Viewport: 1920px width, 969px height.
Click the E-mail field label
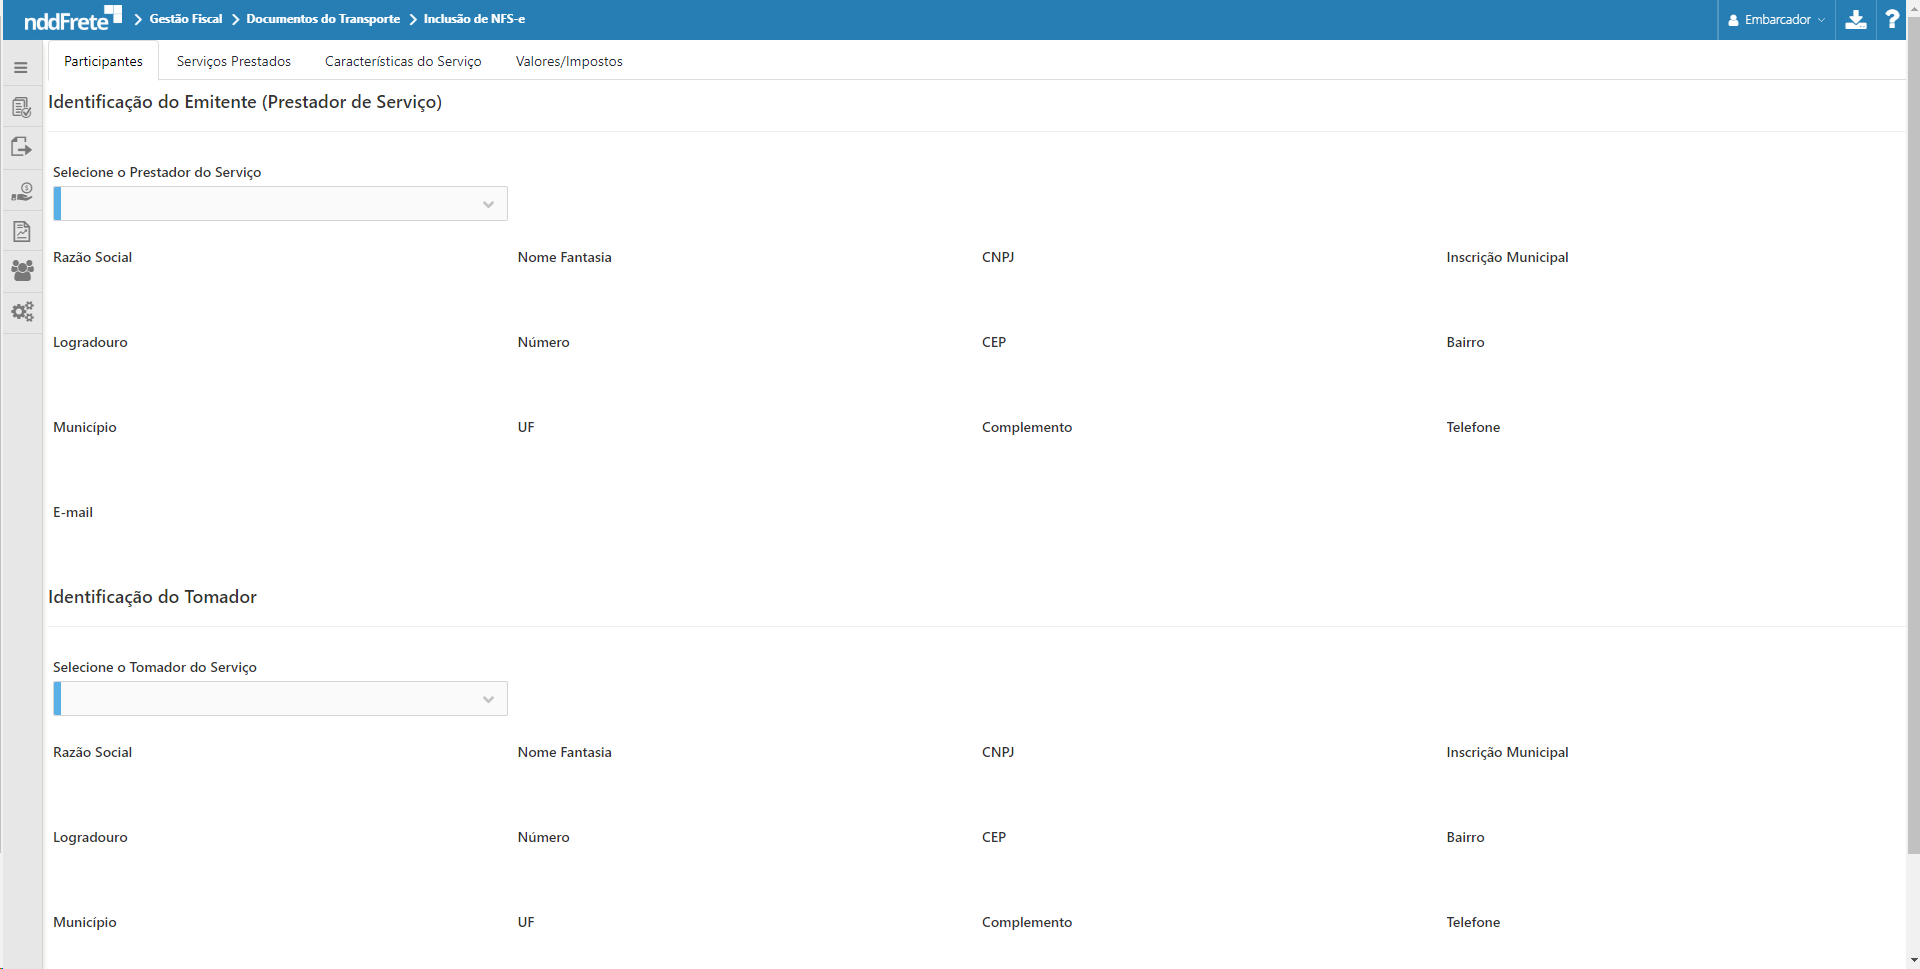(73, 512)
